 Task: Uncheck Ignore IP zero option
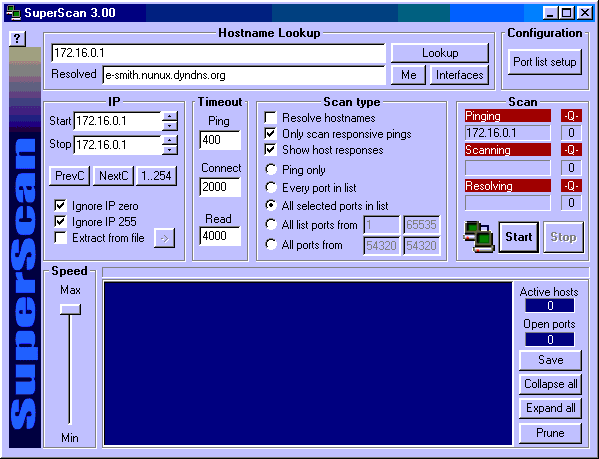[60, 206]
